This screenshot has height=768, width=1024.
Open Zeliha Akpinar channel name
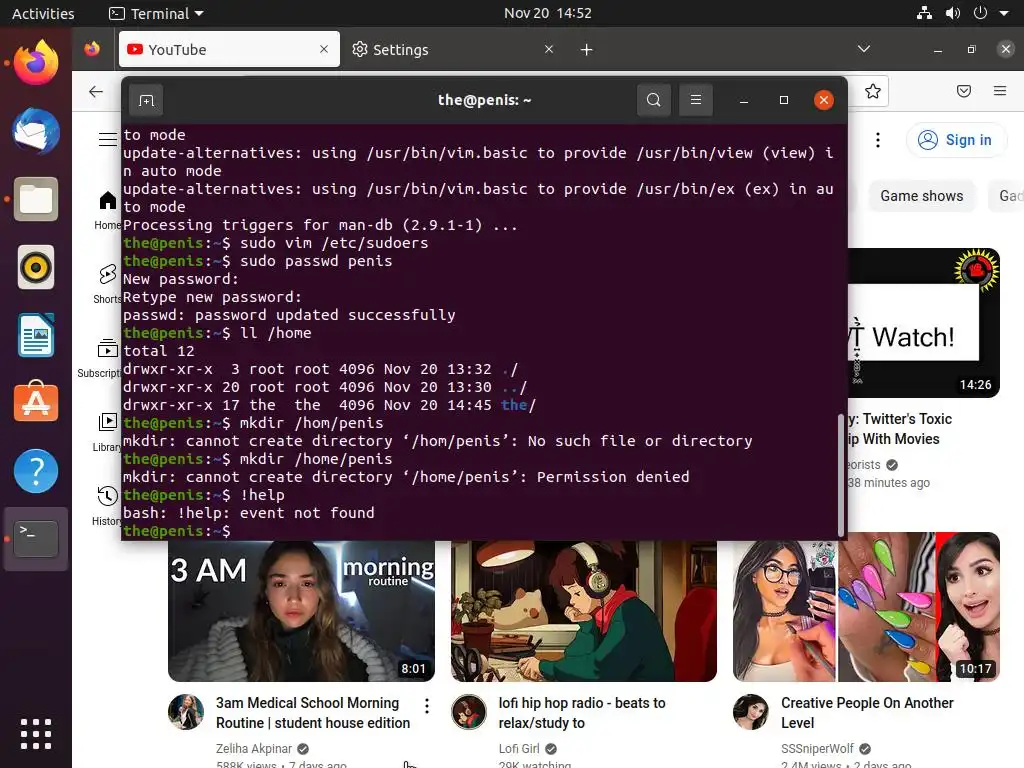point(253,748)
